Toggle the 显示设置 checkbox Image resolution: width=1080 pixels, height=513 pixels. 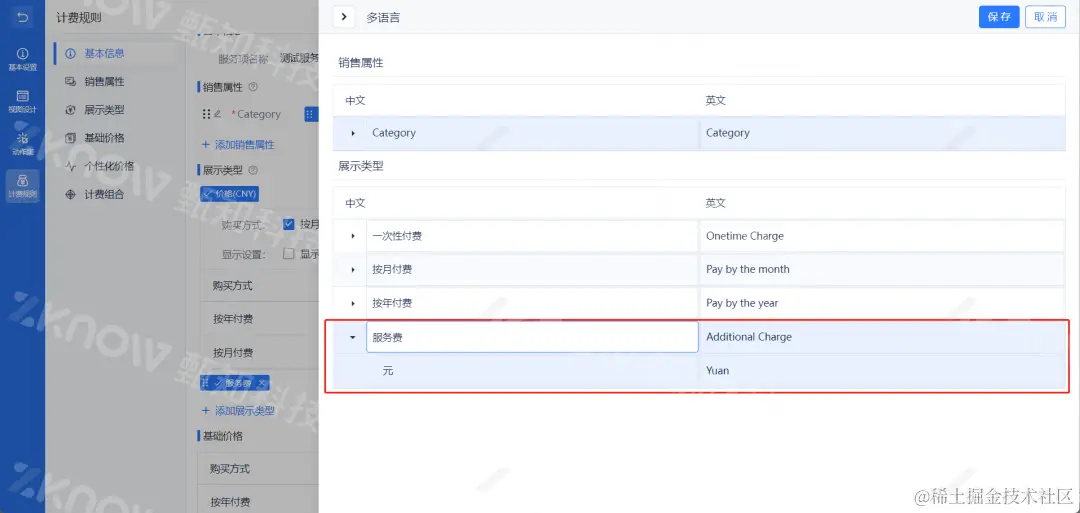pos(289,253)
